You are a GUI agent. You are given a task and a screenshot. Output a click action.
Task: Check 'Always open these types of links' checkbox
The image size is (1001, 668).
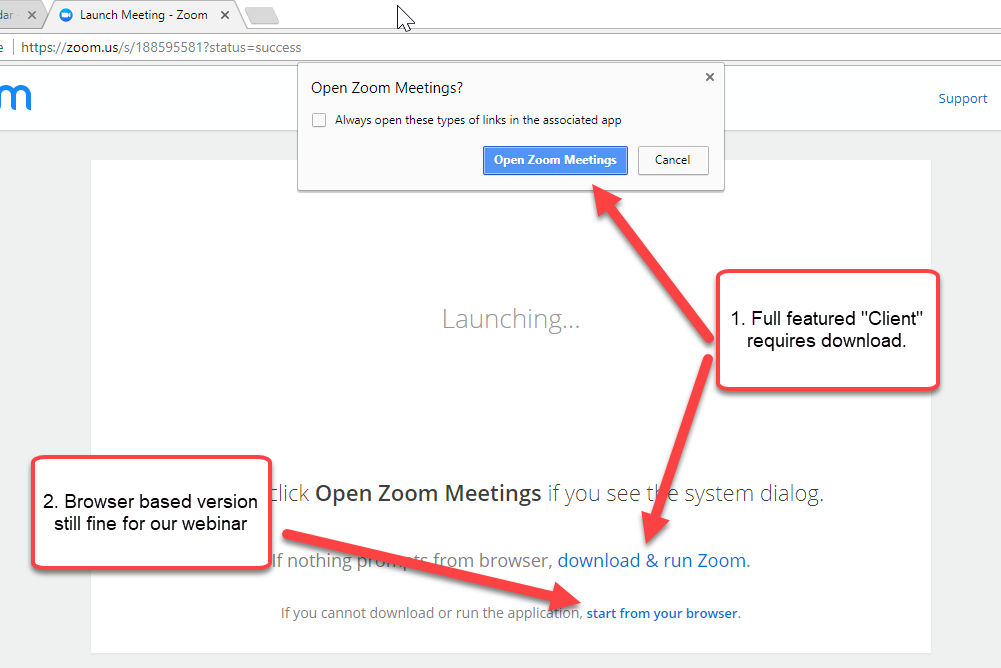tap(319, 120)
